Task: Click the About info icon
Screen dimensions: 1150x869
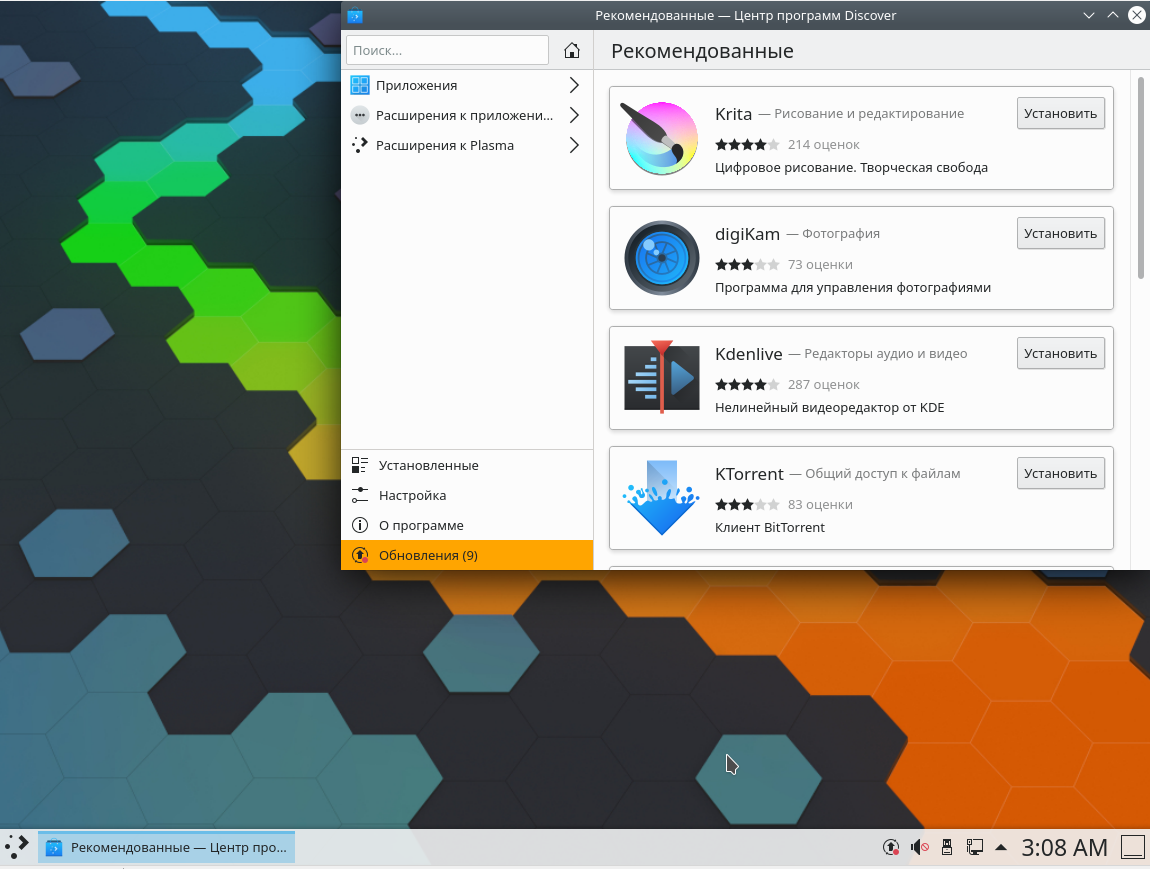Action: (359, 525)
